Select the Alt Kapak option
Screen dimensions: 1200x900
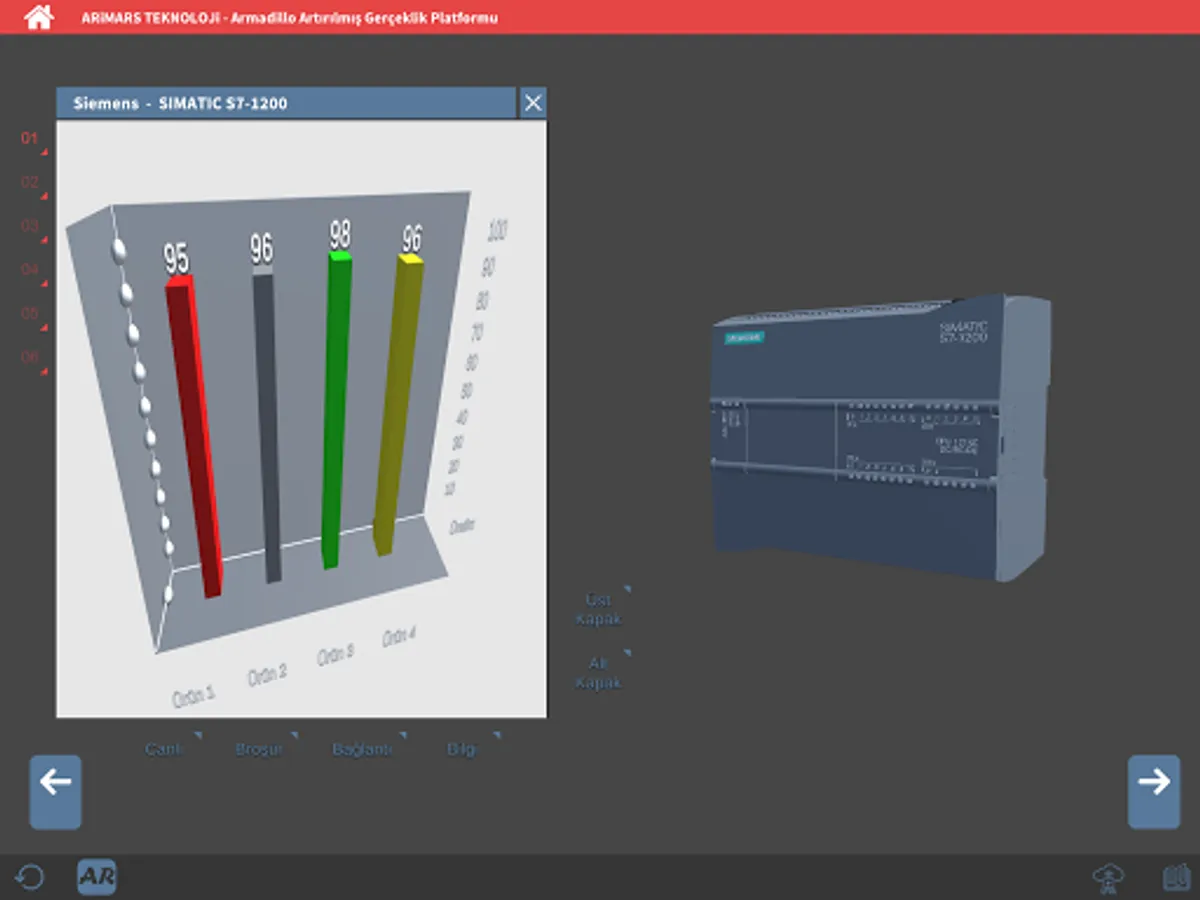pyautogui.click(x=601, y=672)
